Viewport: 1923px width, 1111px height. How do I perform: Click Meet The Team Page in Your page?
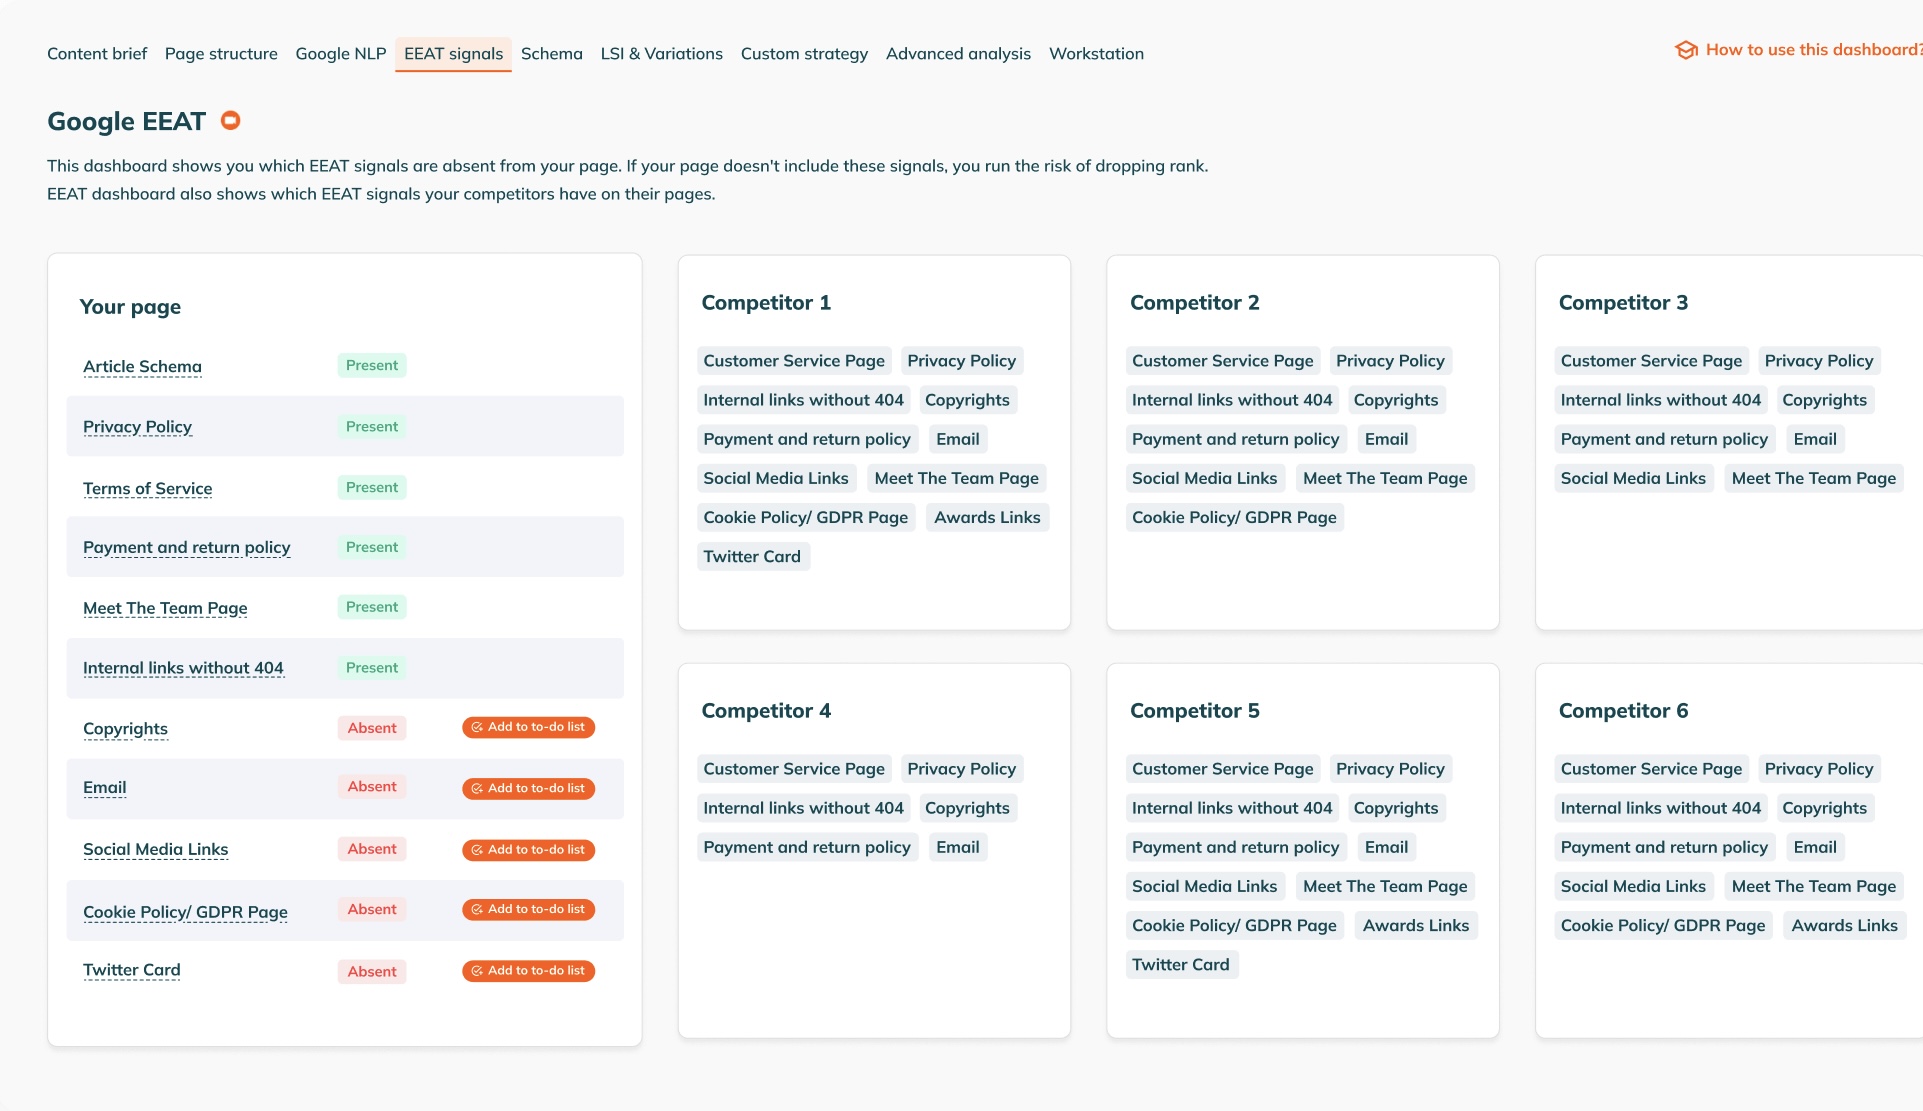[165, 609]
